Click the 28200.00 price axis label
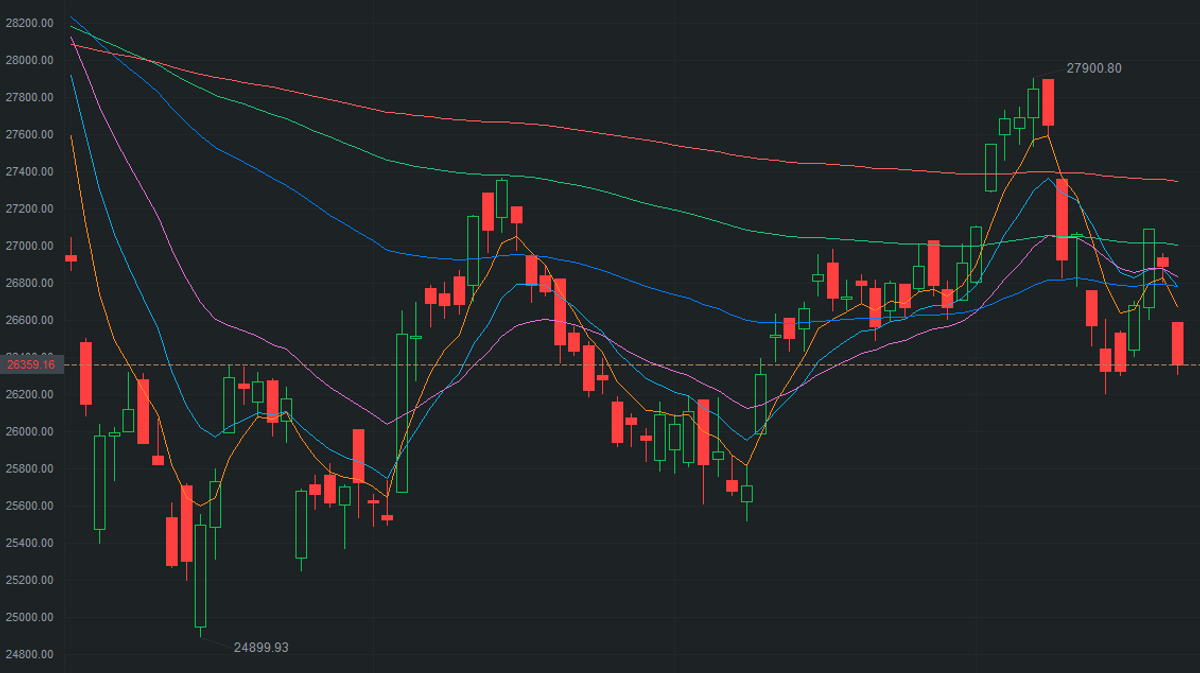 point(29,23)
